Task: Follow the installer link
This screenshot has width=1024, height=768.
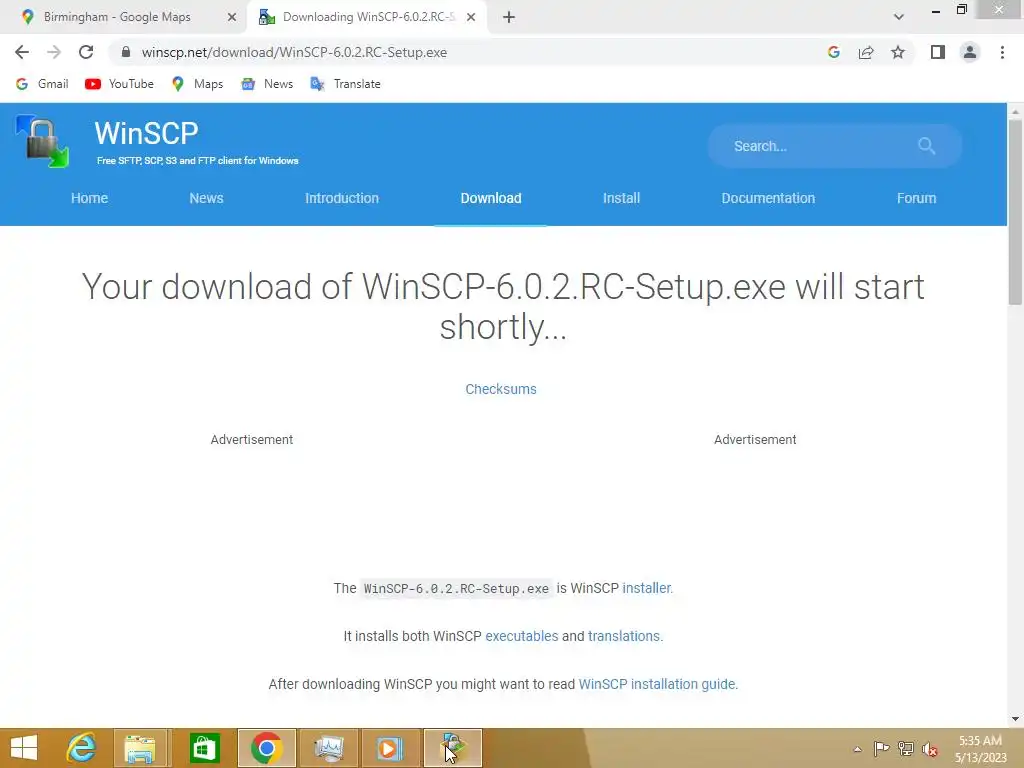Action: click(647, 588)
